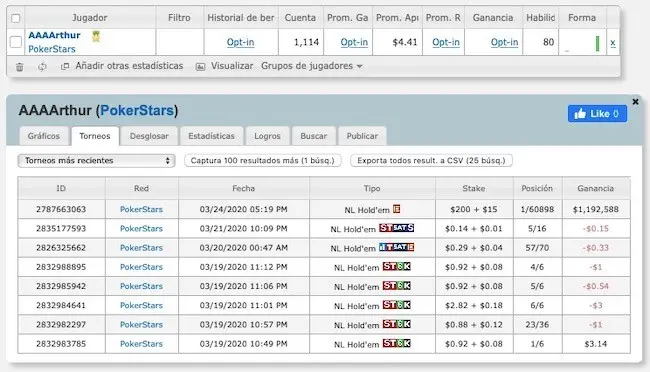Open the Desglosar tab
650x372 pixels.
tap(149, 136)
